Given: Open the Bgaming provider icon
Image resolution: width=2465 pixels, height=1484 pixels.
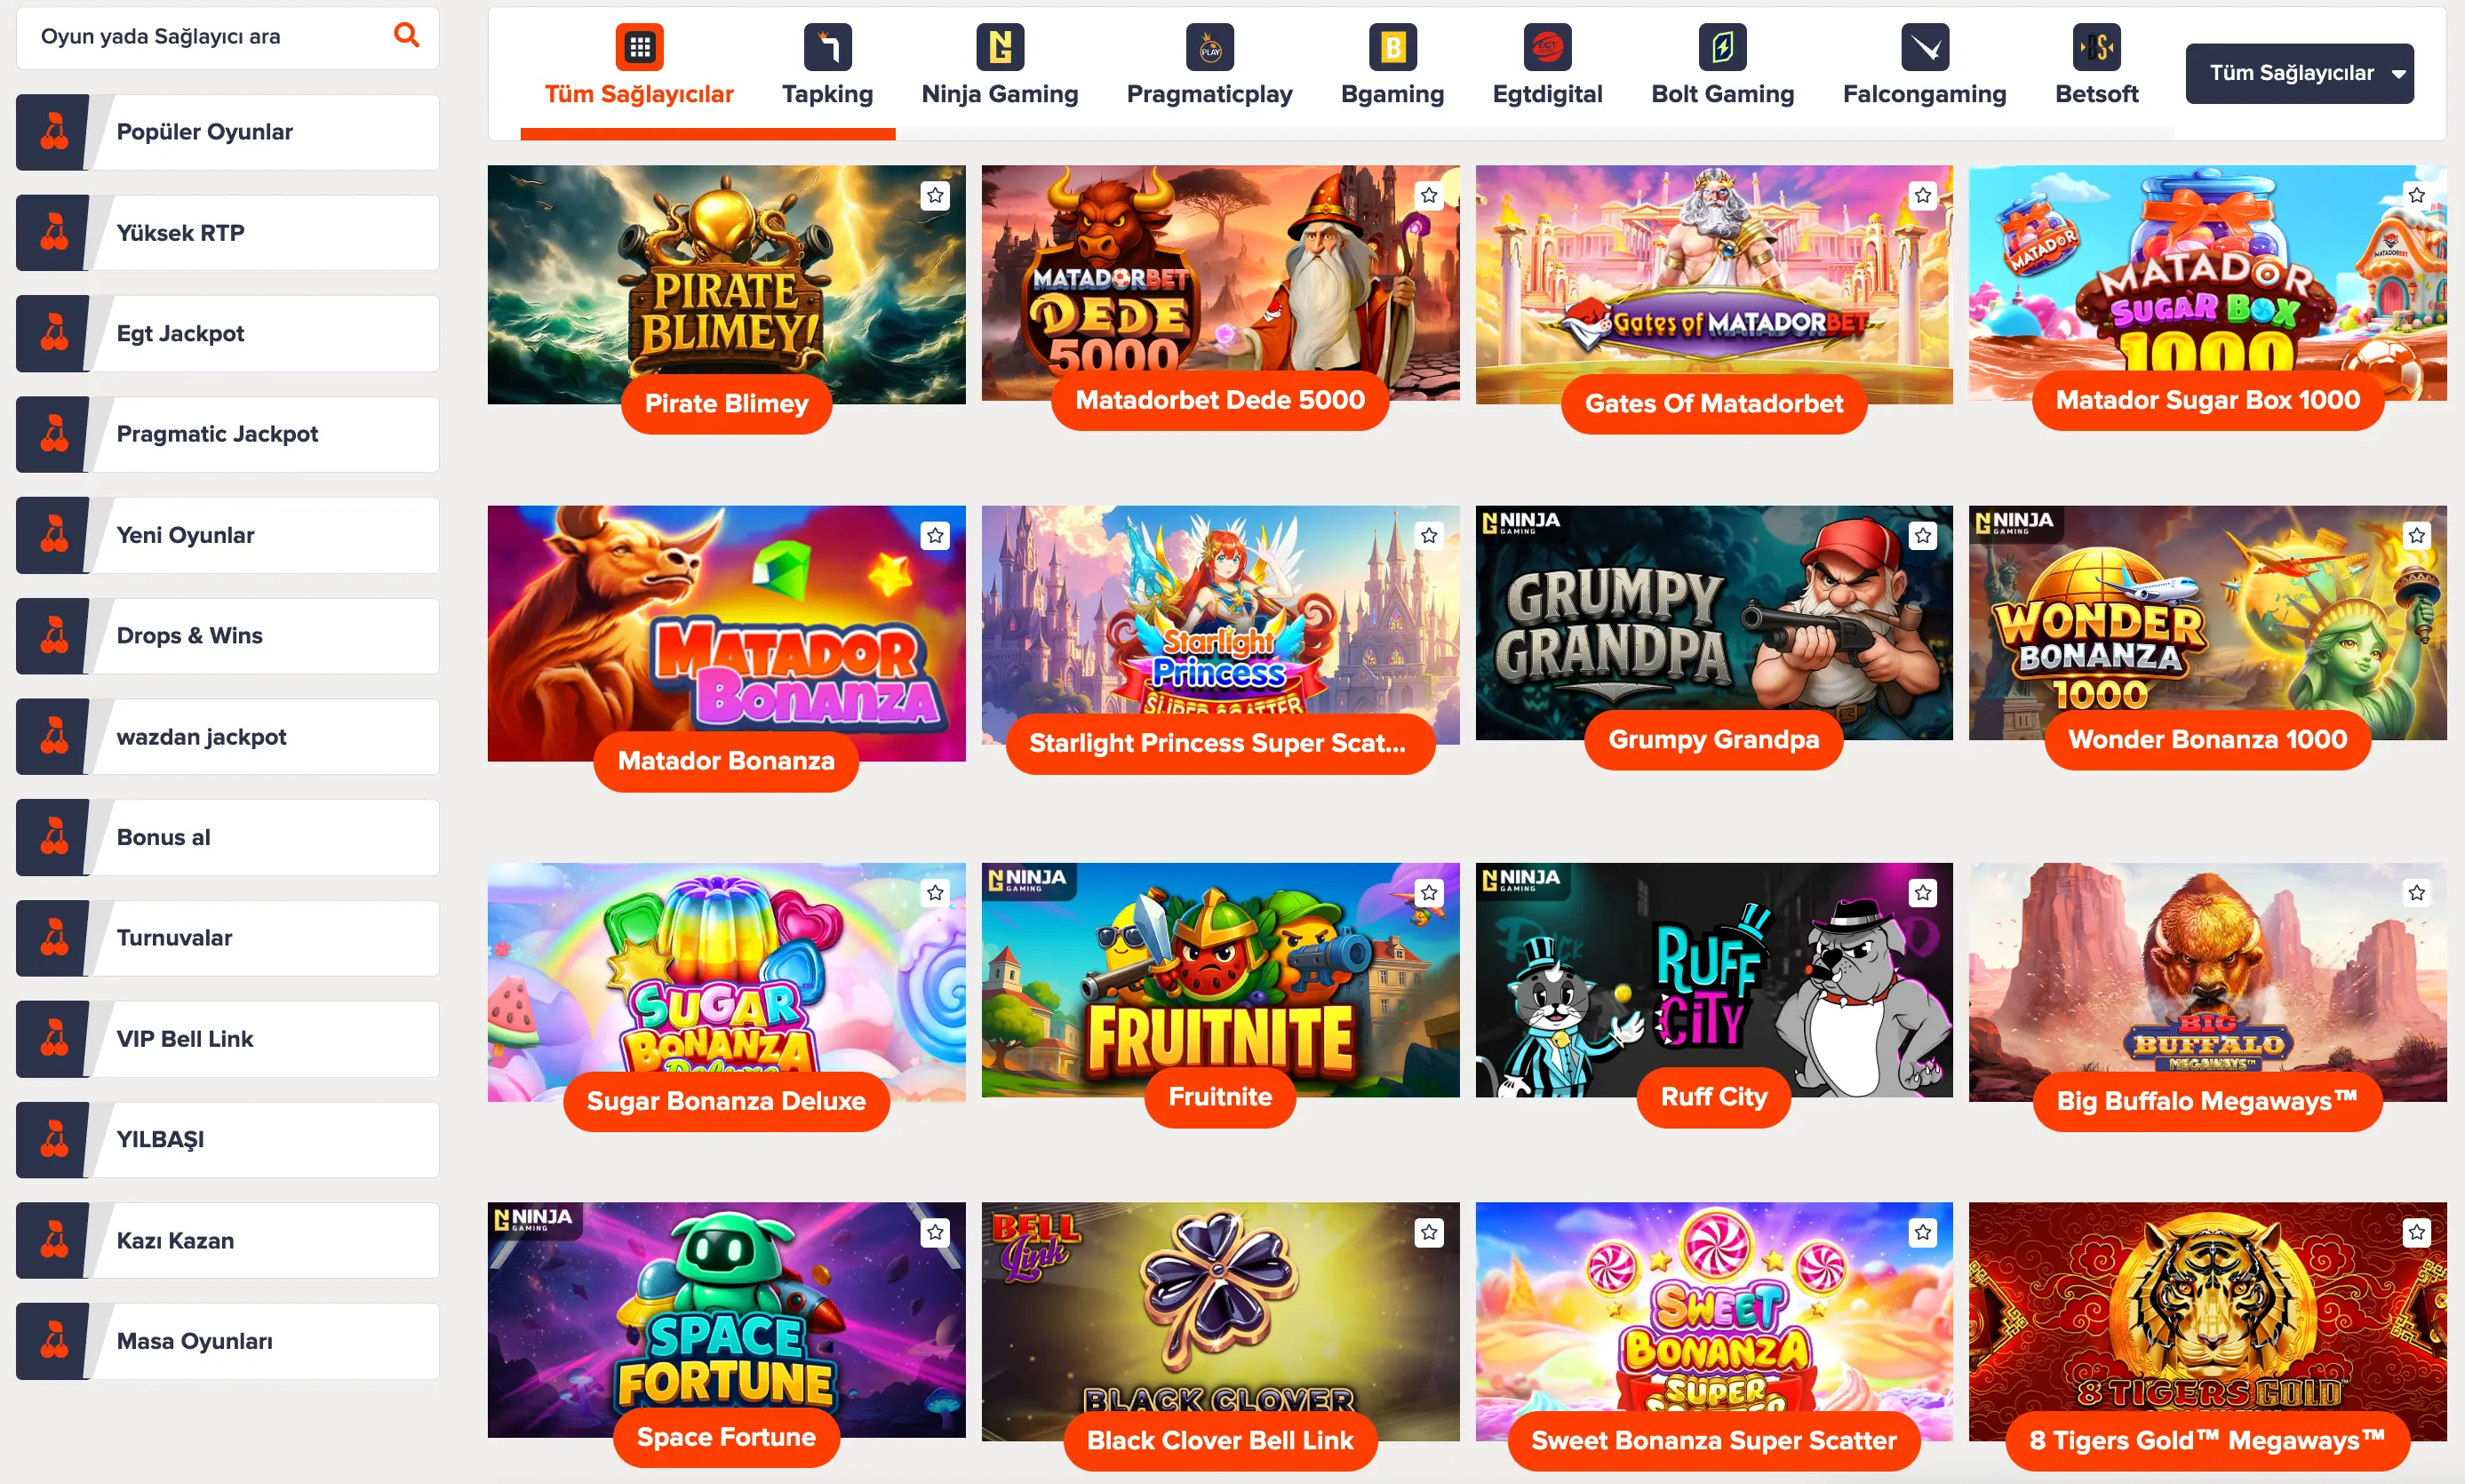Looking at the screenshot, I should [1393, 47].
